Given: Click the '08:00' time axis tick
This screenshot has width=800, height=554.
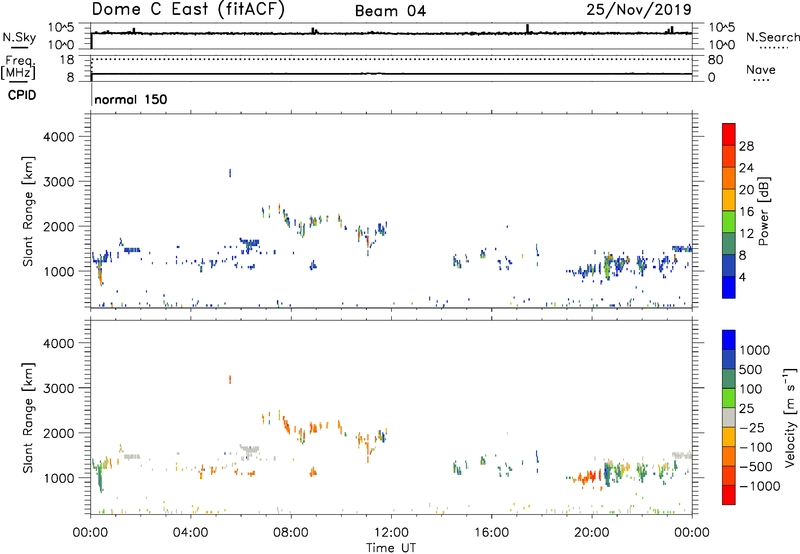Looking at the screenshot, I should (x=291, y=533).
